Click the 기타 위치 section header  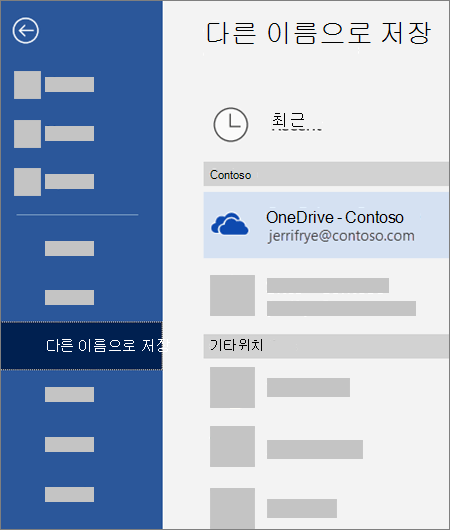326,346
